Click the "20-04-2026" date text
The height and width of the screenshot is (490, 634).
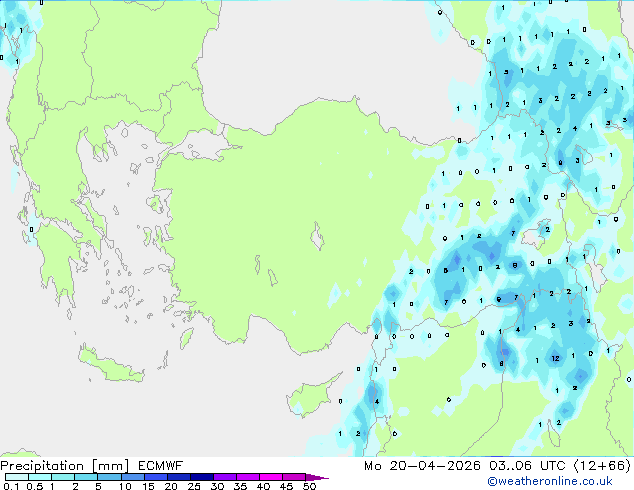(435, 466)
